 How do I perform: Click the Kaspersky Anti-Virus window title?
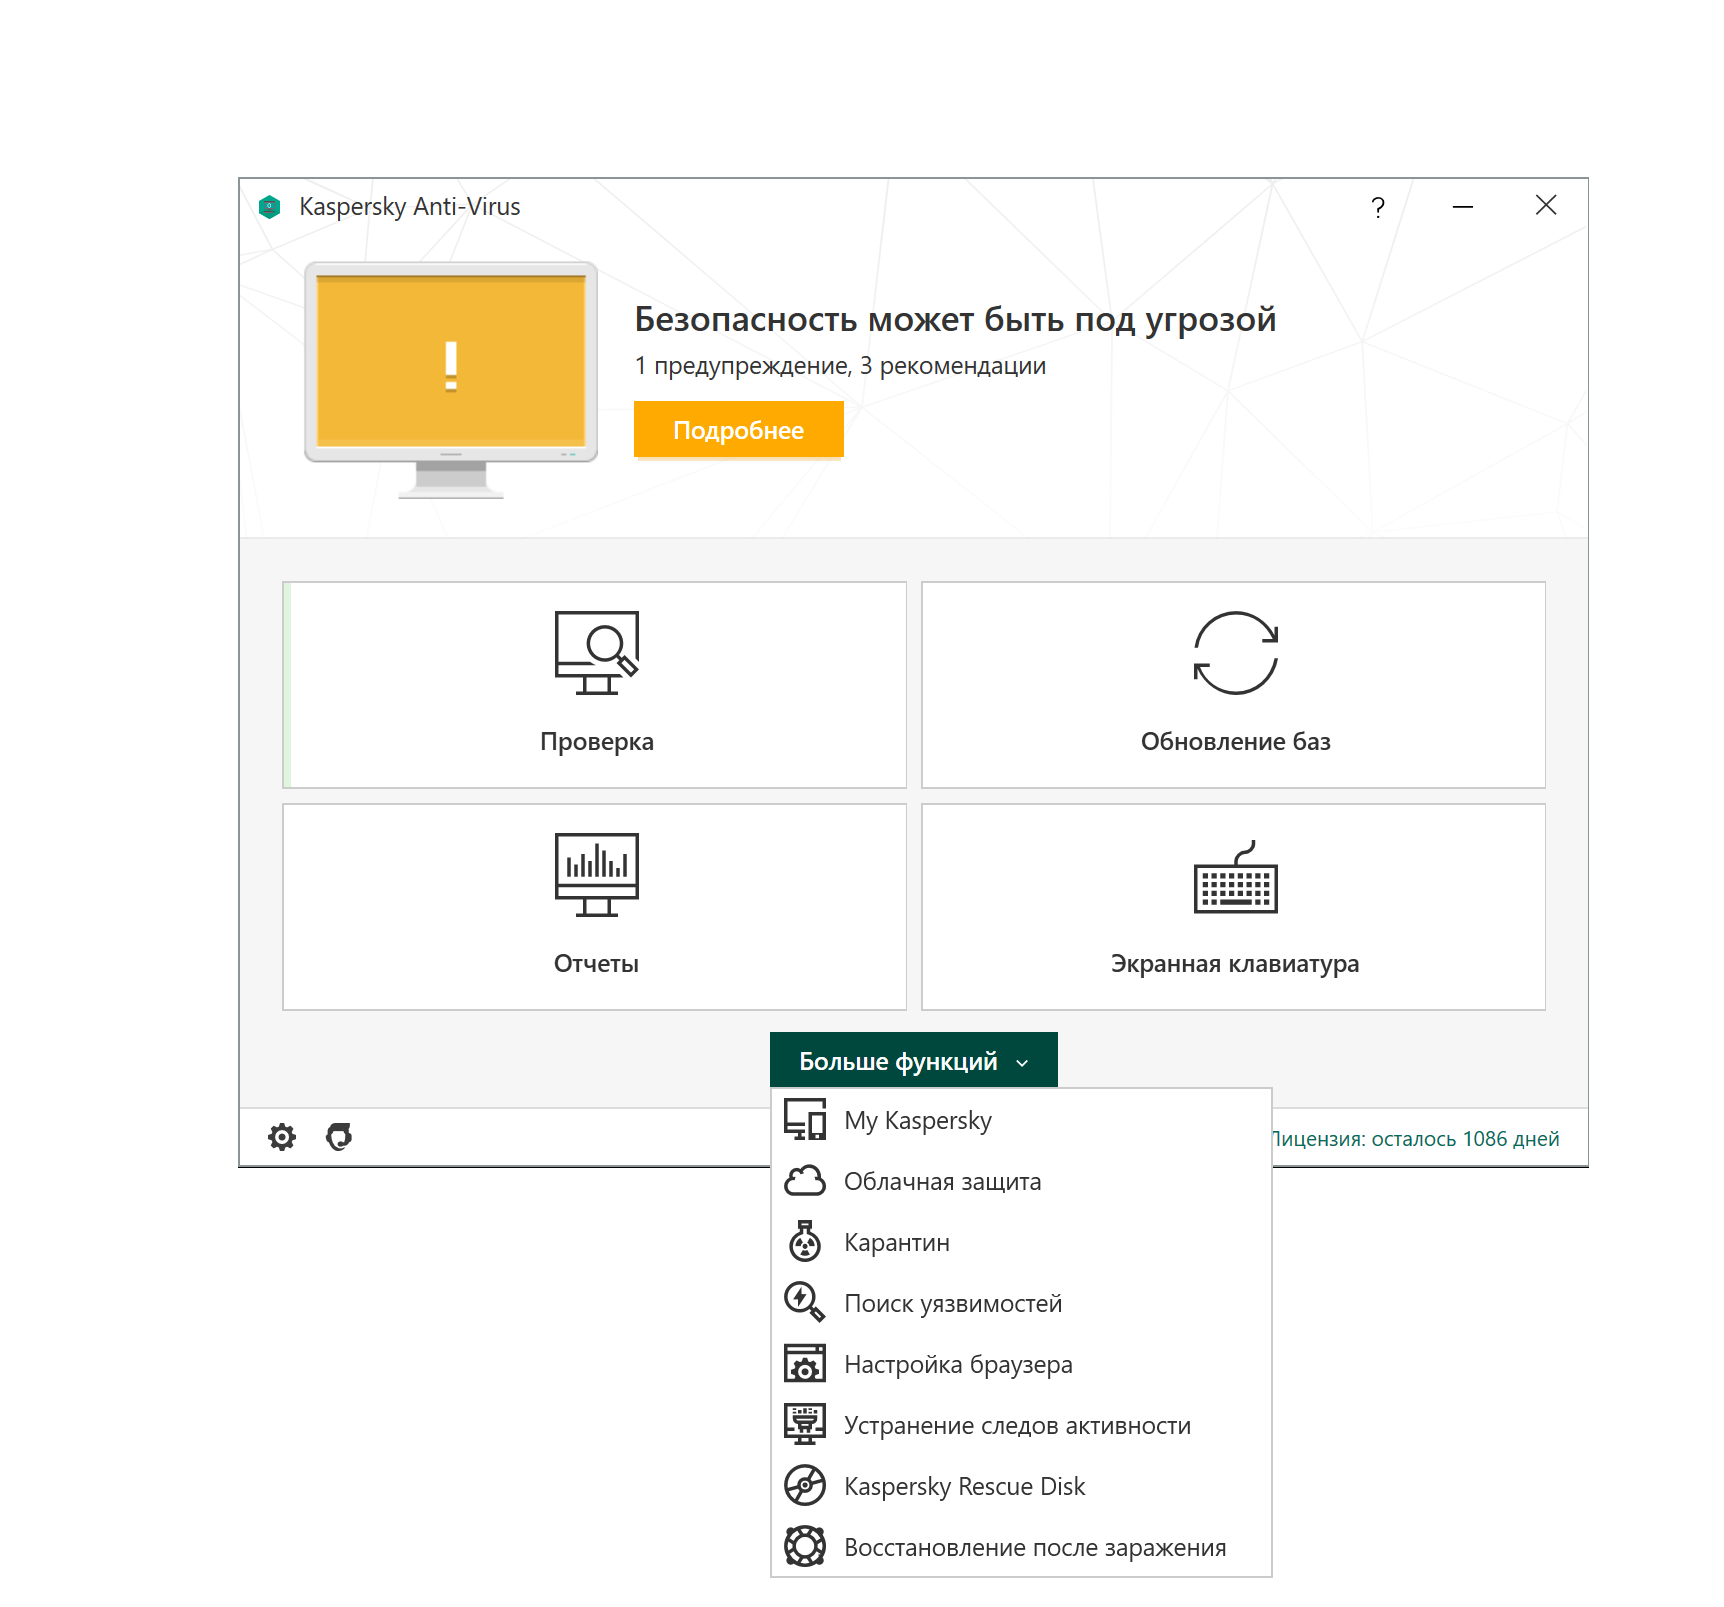[x=410, y=207]
